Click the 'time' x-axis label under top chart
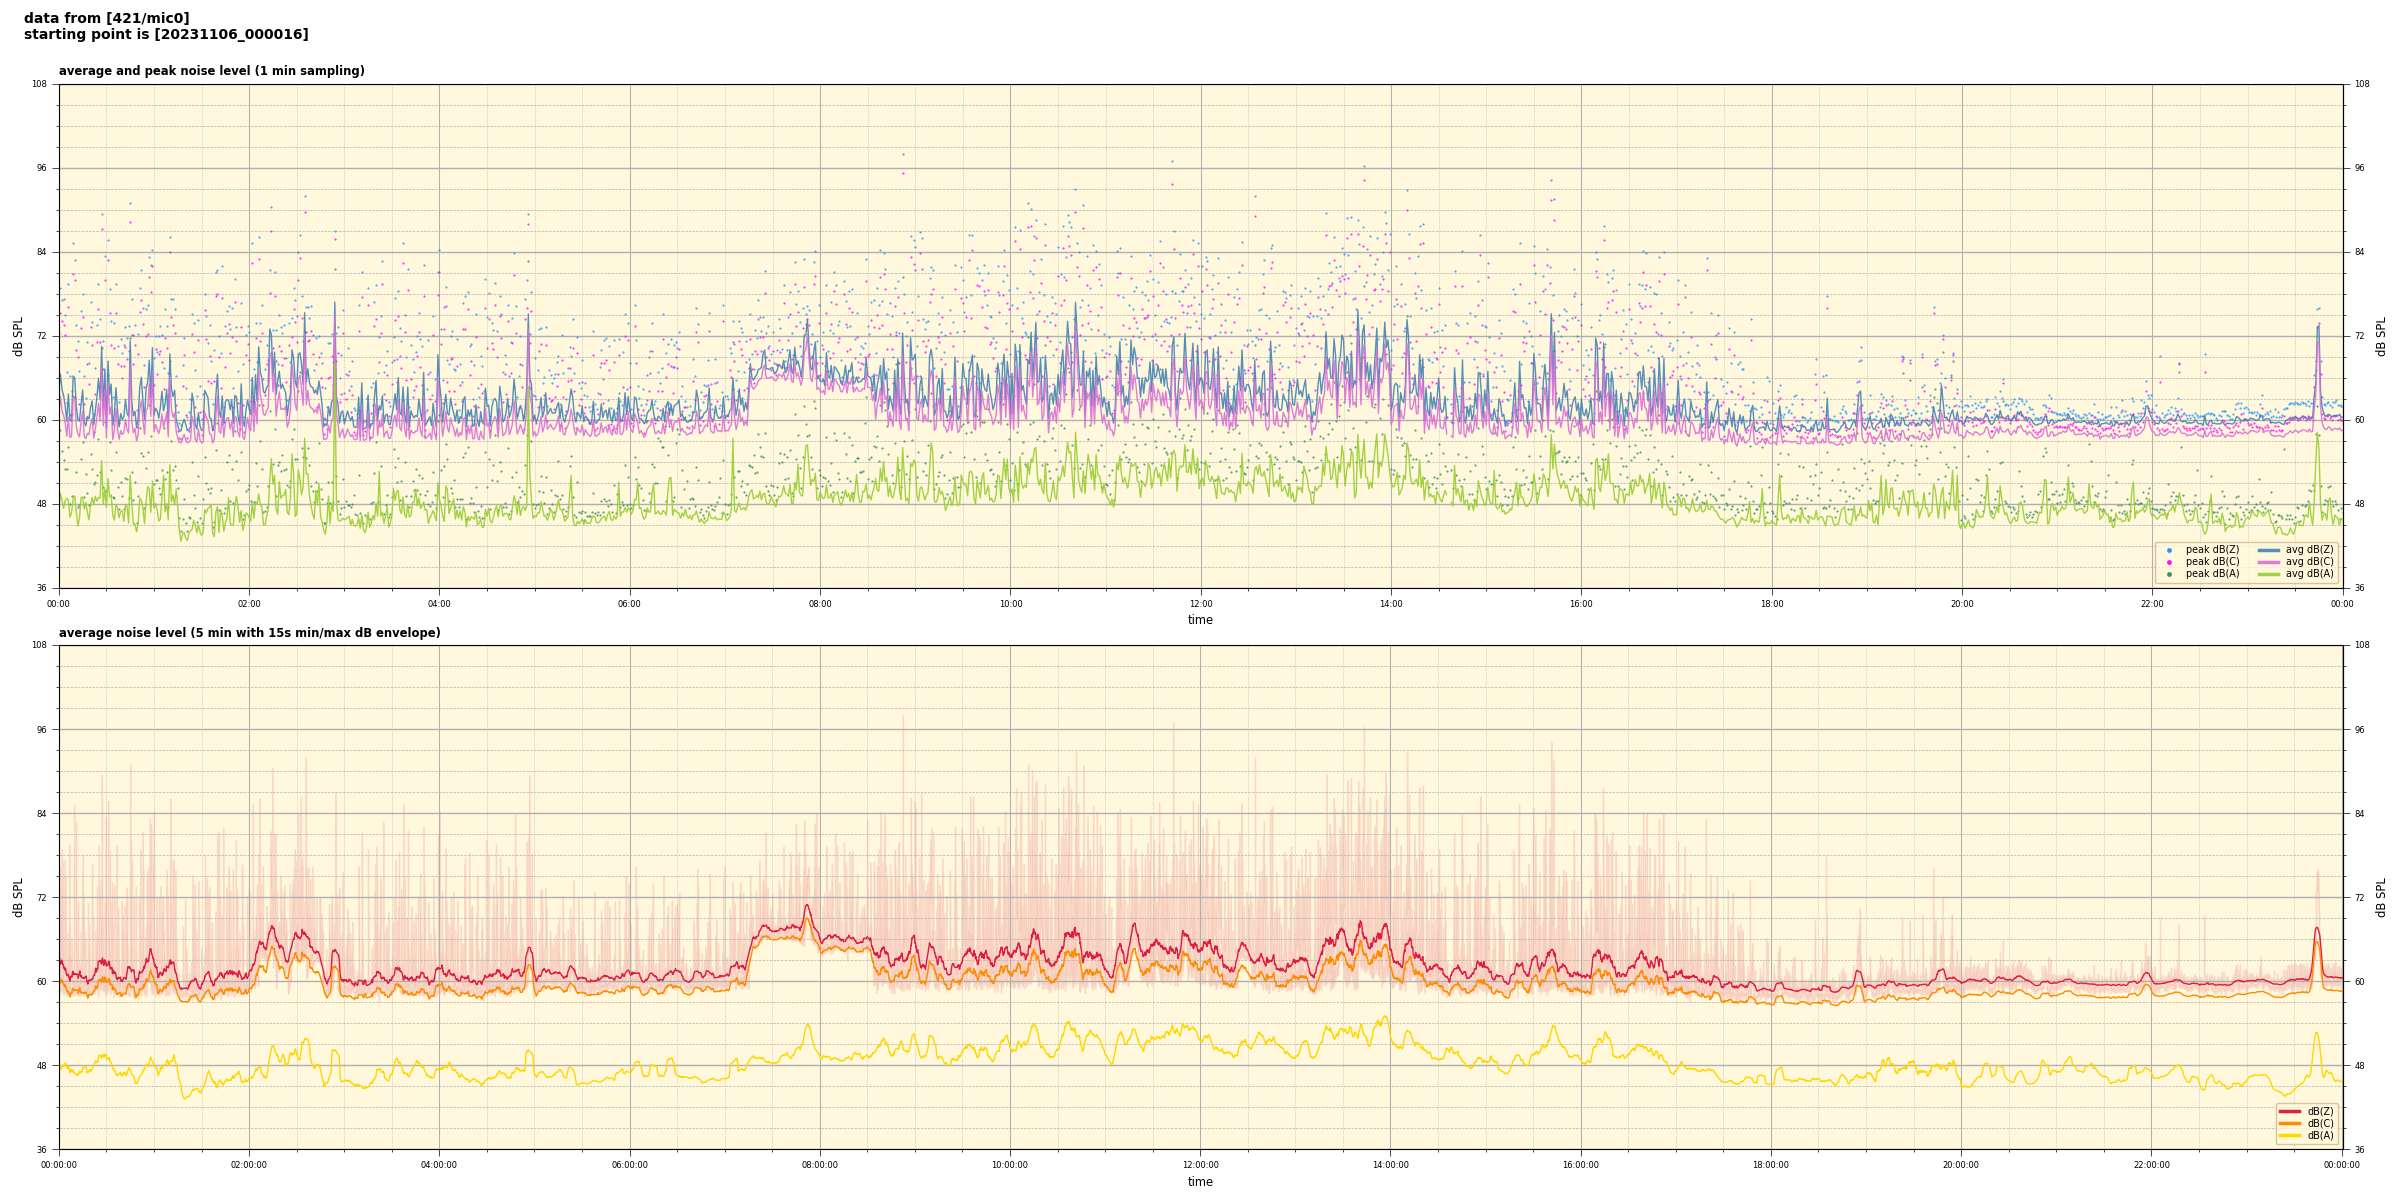Viewport: 2400px width, 1200px height. point(1200,620)
